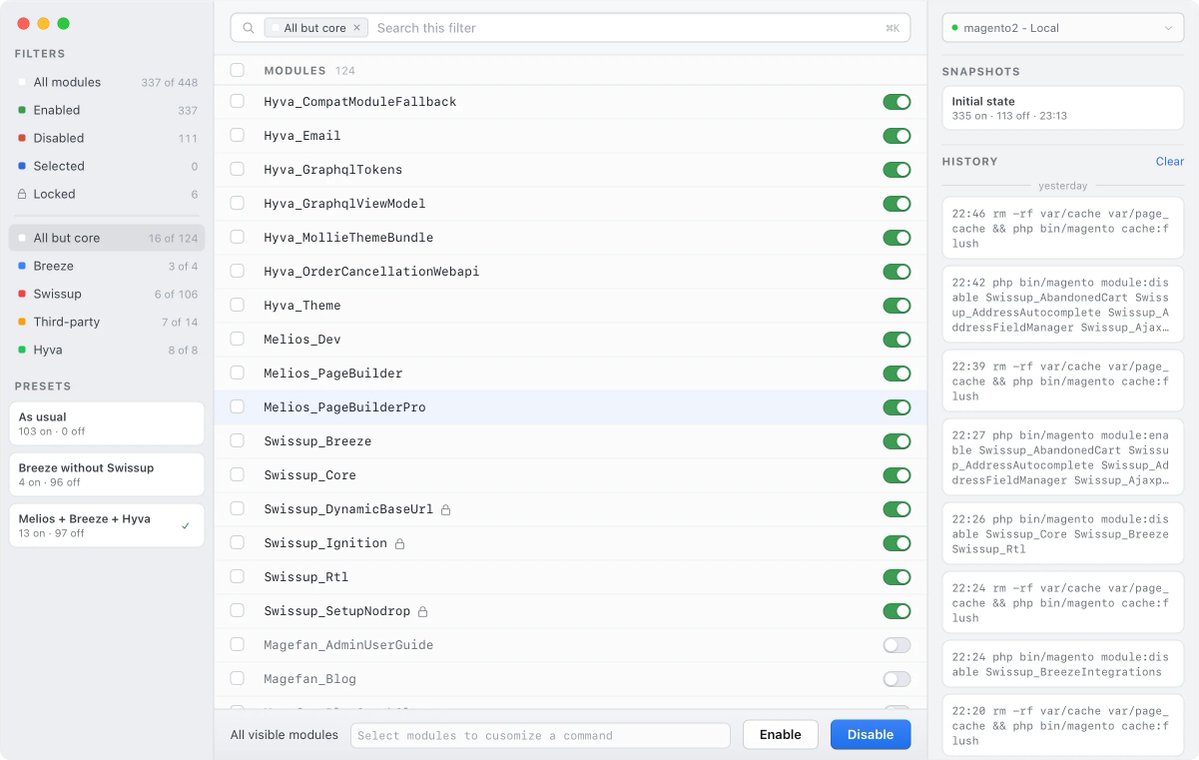Select the Disabled filter
Image resolution: width=1199 pixels, height=760 pixels.
pyautogui.click(x=107, y=138)
